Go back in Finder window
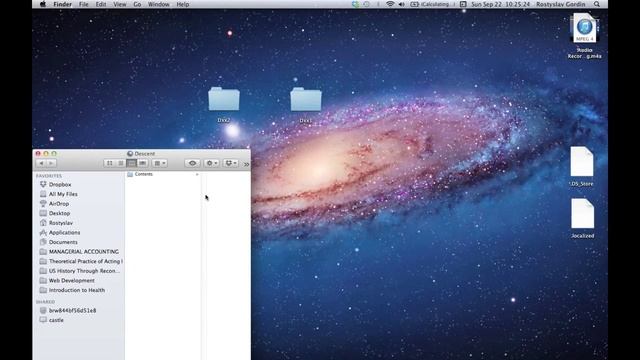Viewport: 640px width, 360px height. click(41, 163)
